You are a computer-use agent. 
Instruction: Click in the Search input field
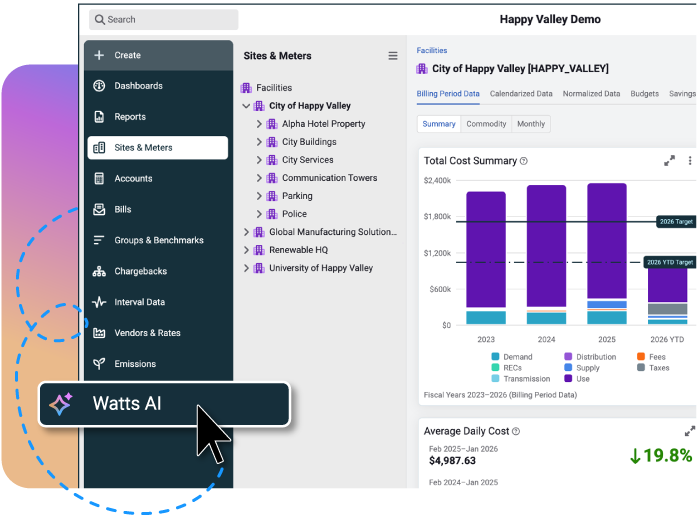pyautogui.click(x=163, y=20)
